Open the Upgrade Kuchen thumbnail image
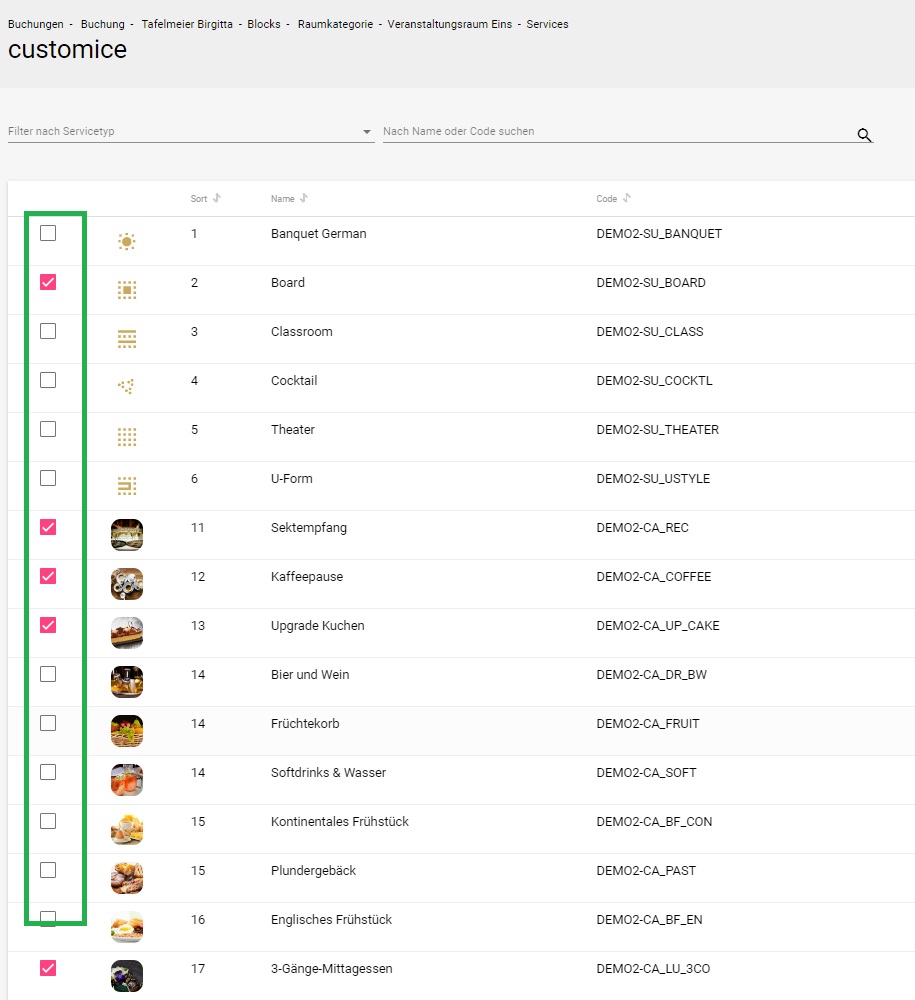 [x=127, y=633]
